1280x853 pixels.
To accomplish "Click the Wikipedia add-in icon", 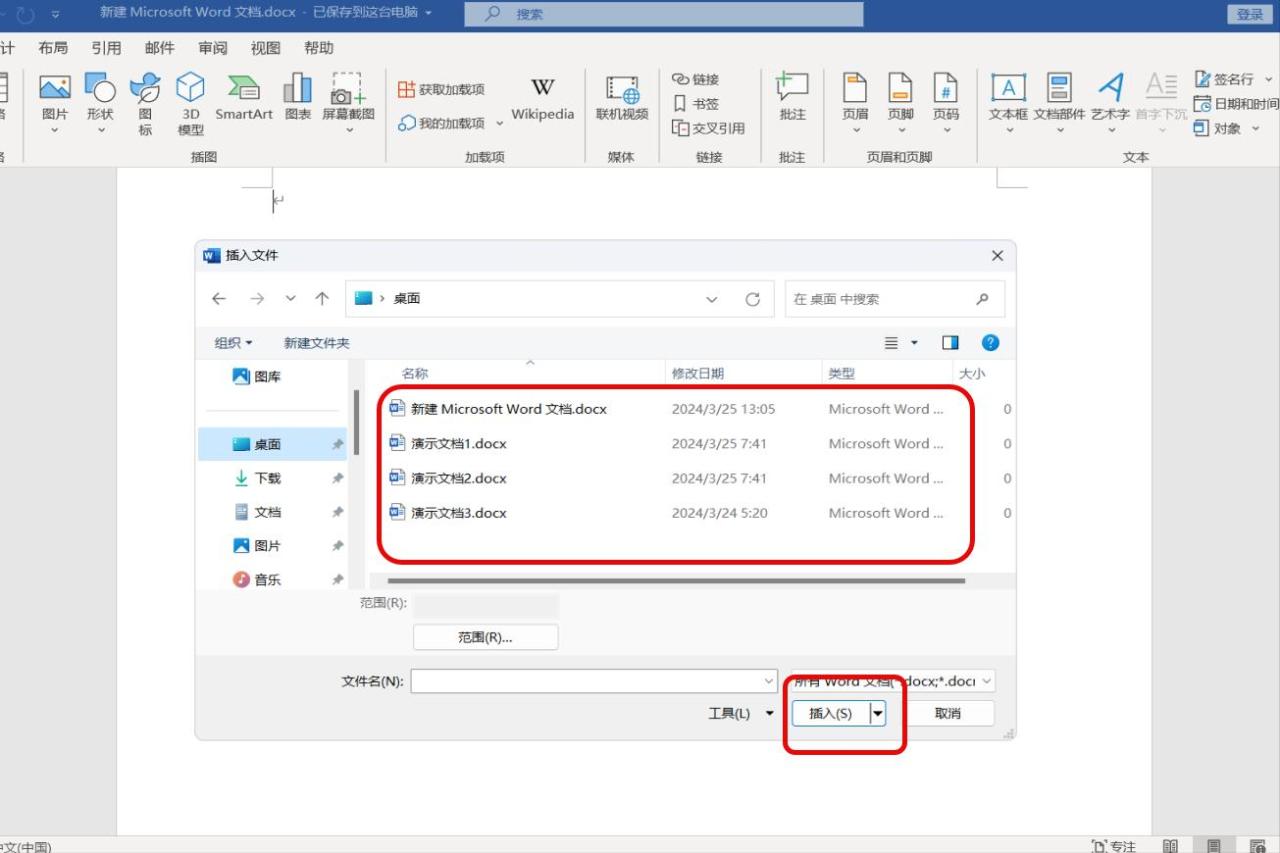I will click(542, 90).
